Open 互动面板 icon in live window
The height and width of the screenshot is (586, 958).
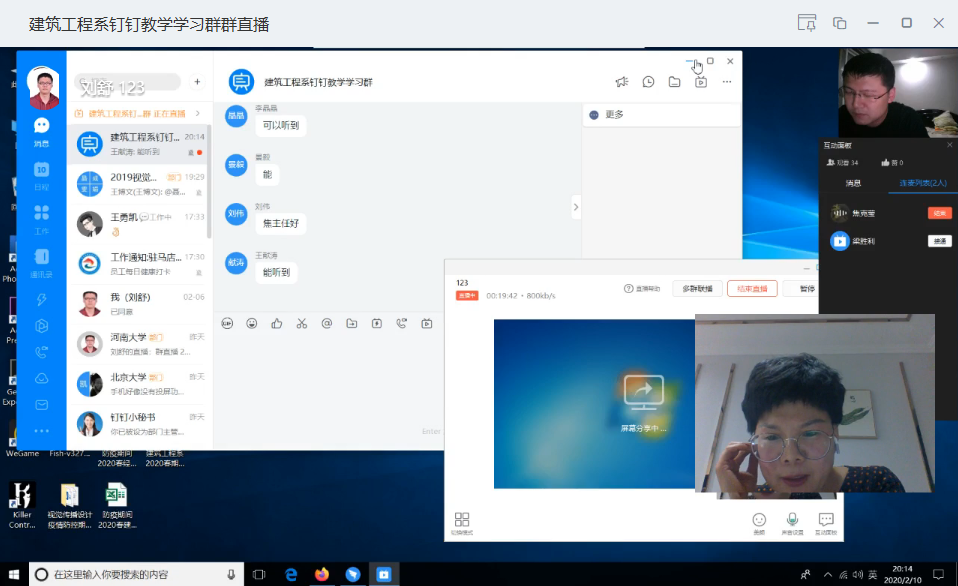click(826, 523)
